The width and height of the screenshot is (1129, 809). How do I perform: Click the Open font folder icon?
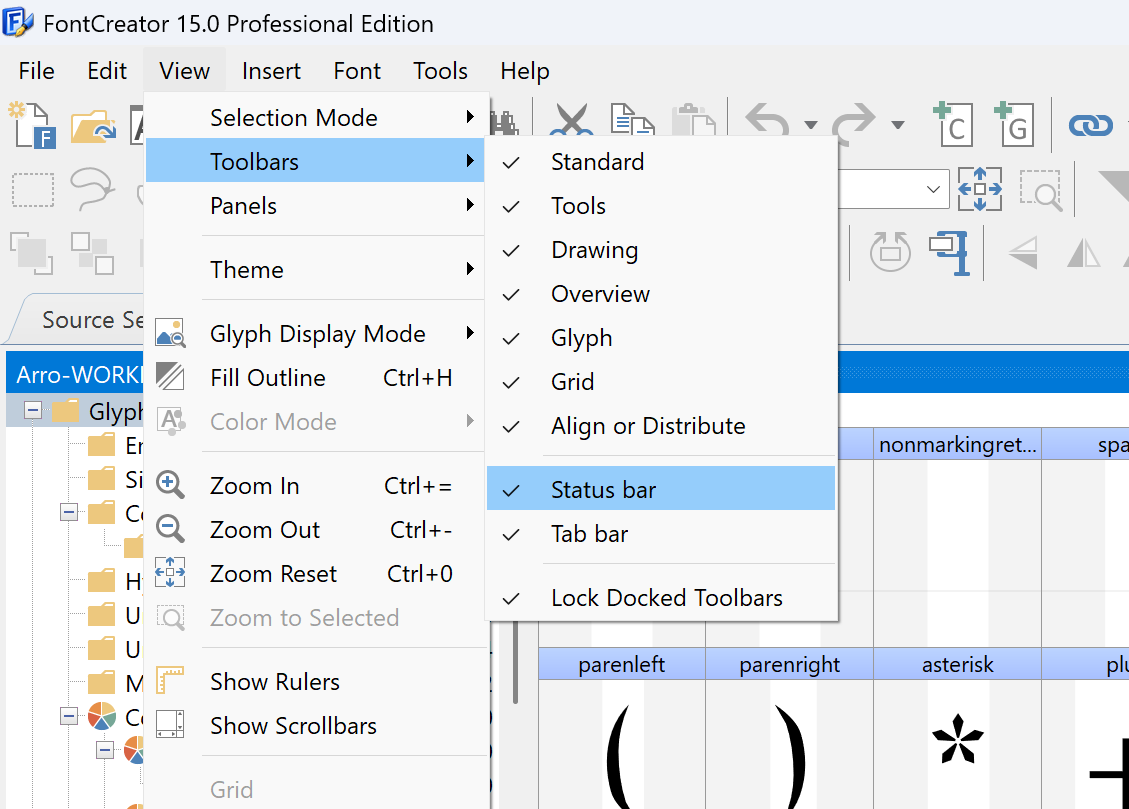(x=94, y=127)
